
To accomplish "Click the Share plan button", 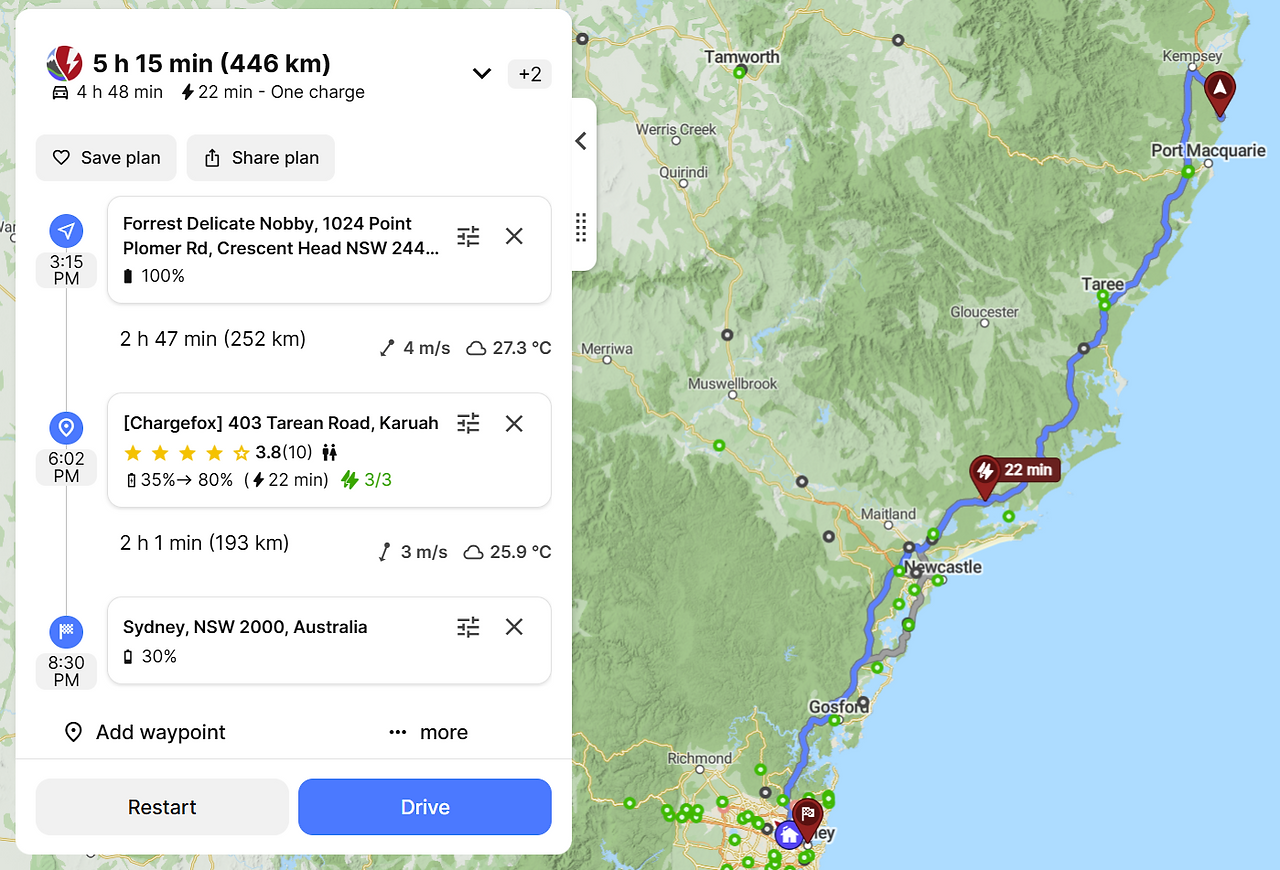I will (x=261, y=158).
